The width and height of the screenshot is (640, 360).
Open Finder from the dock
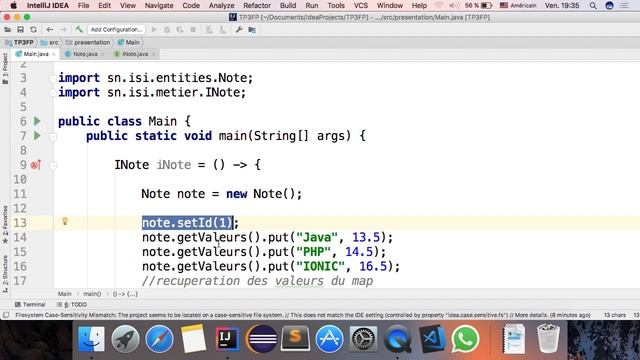[91, 339]
